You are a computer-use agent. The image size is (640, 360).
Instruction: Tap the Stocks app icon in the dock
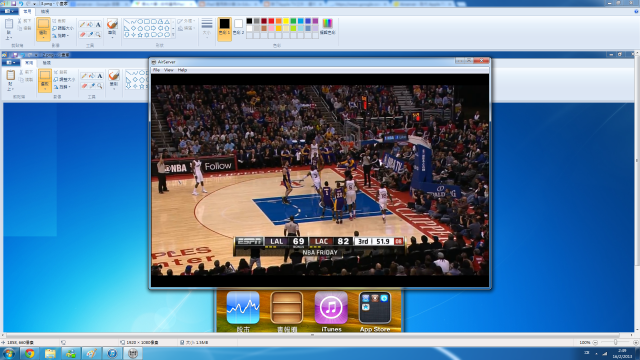coord(243,308)
